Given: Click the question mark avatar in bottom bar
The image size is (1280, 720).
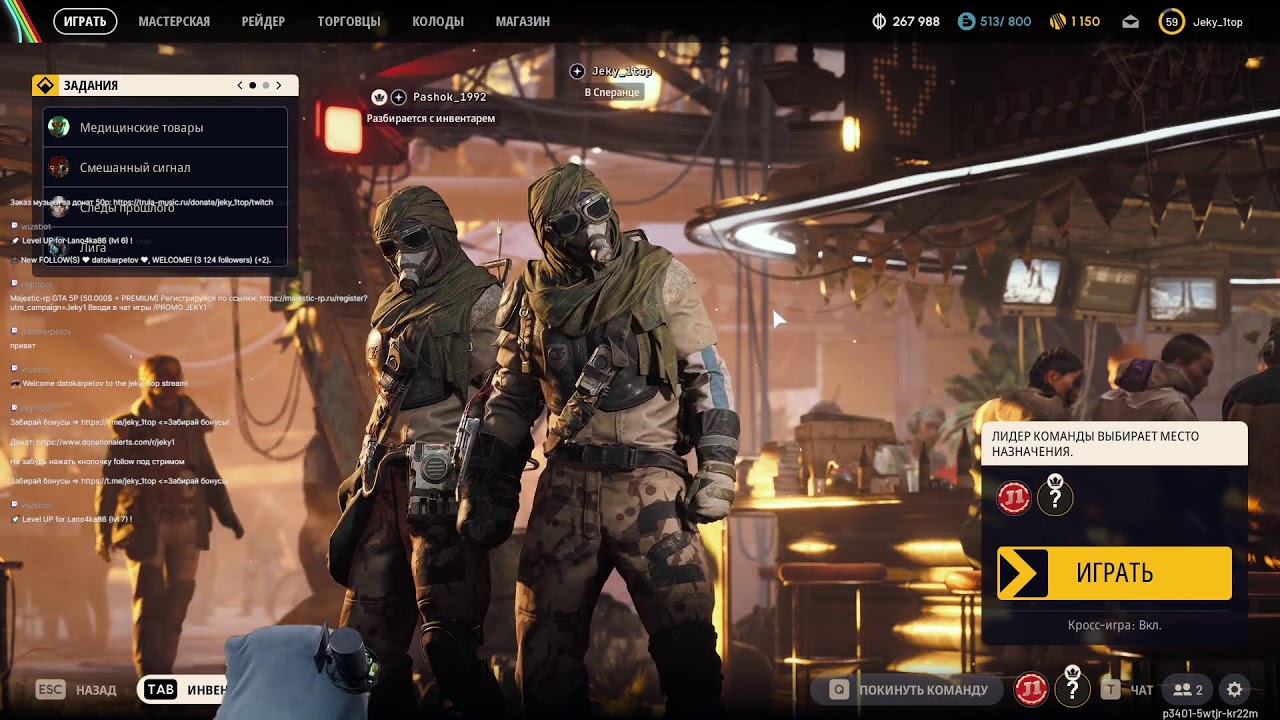Looking at the screenshot, I should [x=1072, y=689].
